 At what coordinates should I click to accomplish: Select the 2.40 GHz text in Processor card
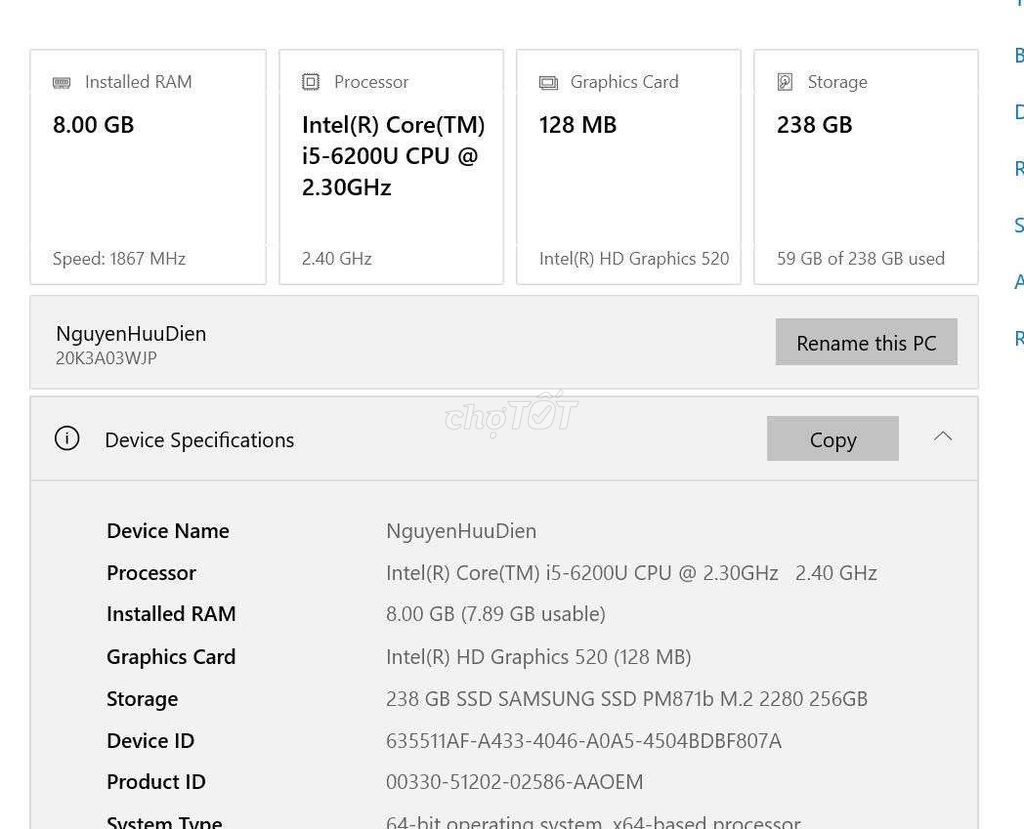coord(336,259)
